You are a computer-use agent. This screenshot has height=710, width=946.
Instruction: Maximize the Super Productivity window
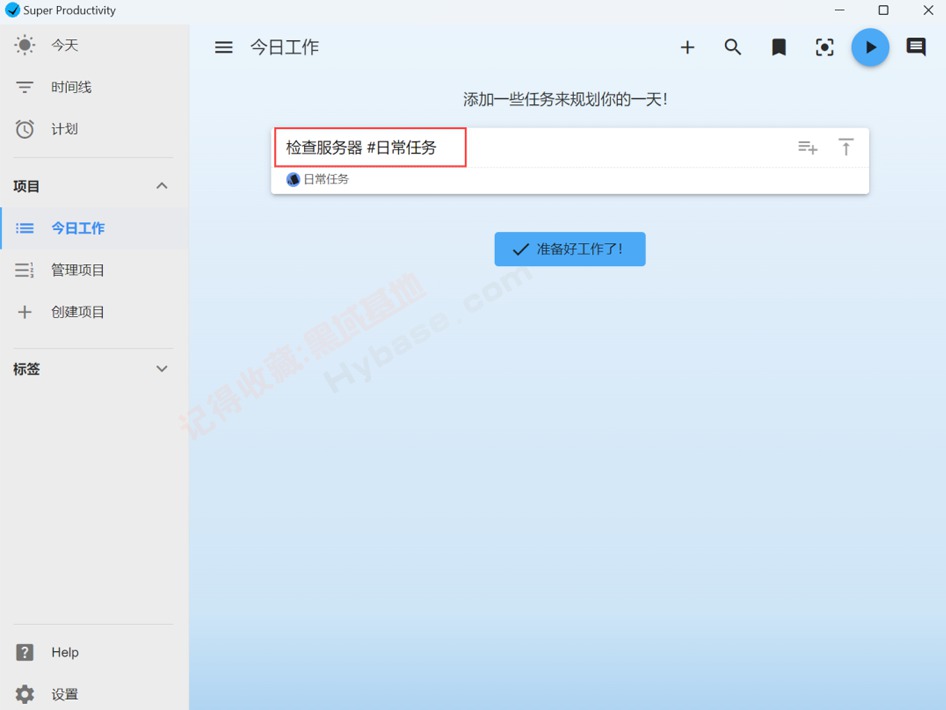coord(883,10)
